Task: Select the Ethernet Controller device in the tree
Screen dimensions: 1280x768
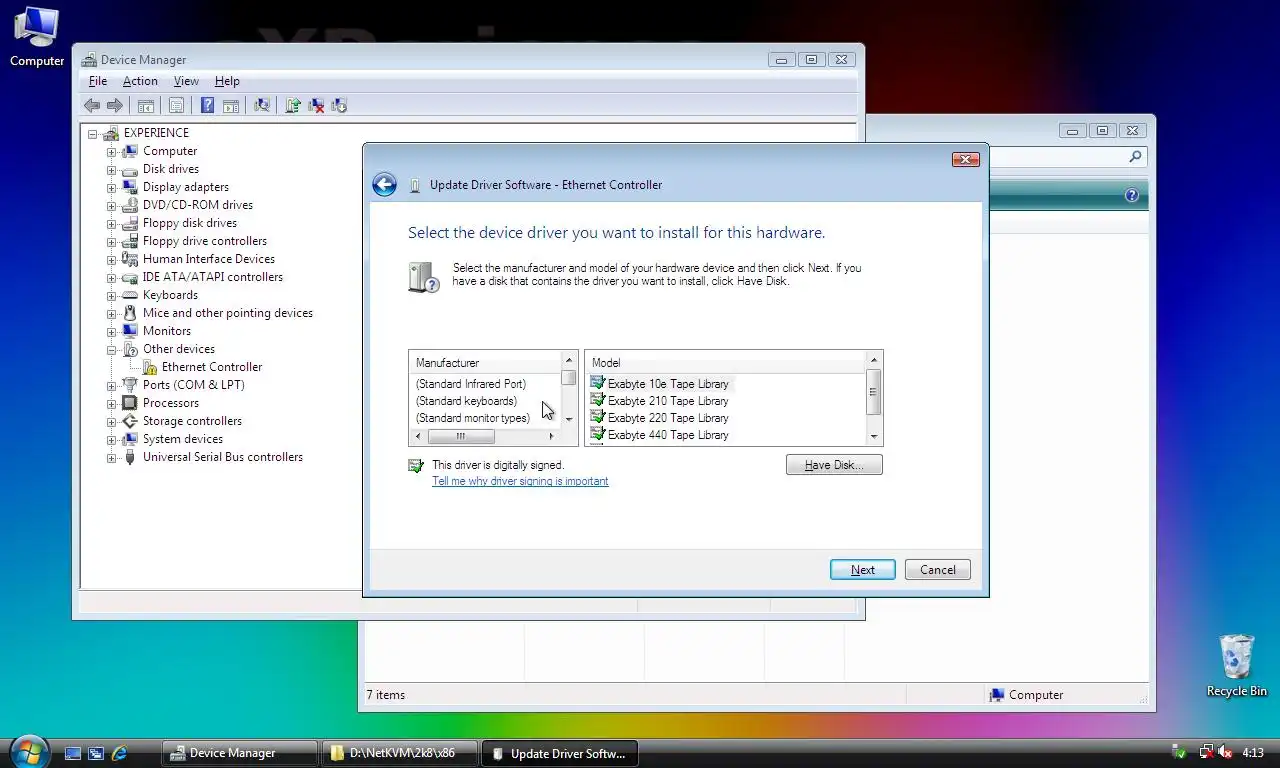Action: (211, 367)
